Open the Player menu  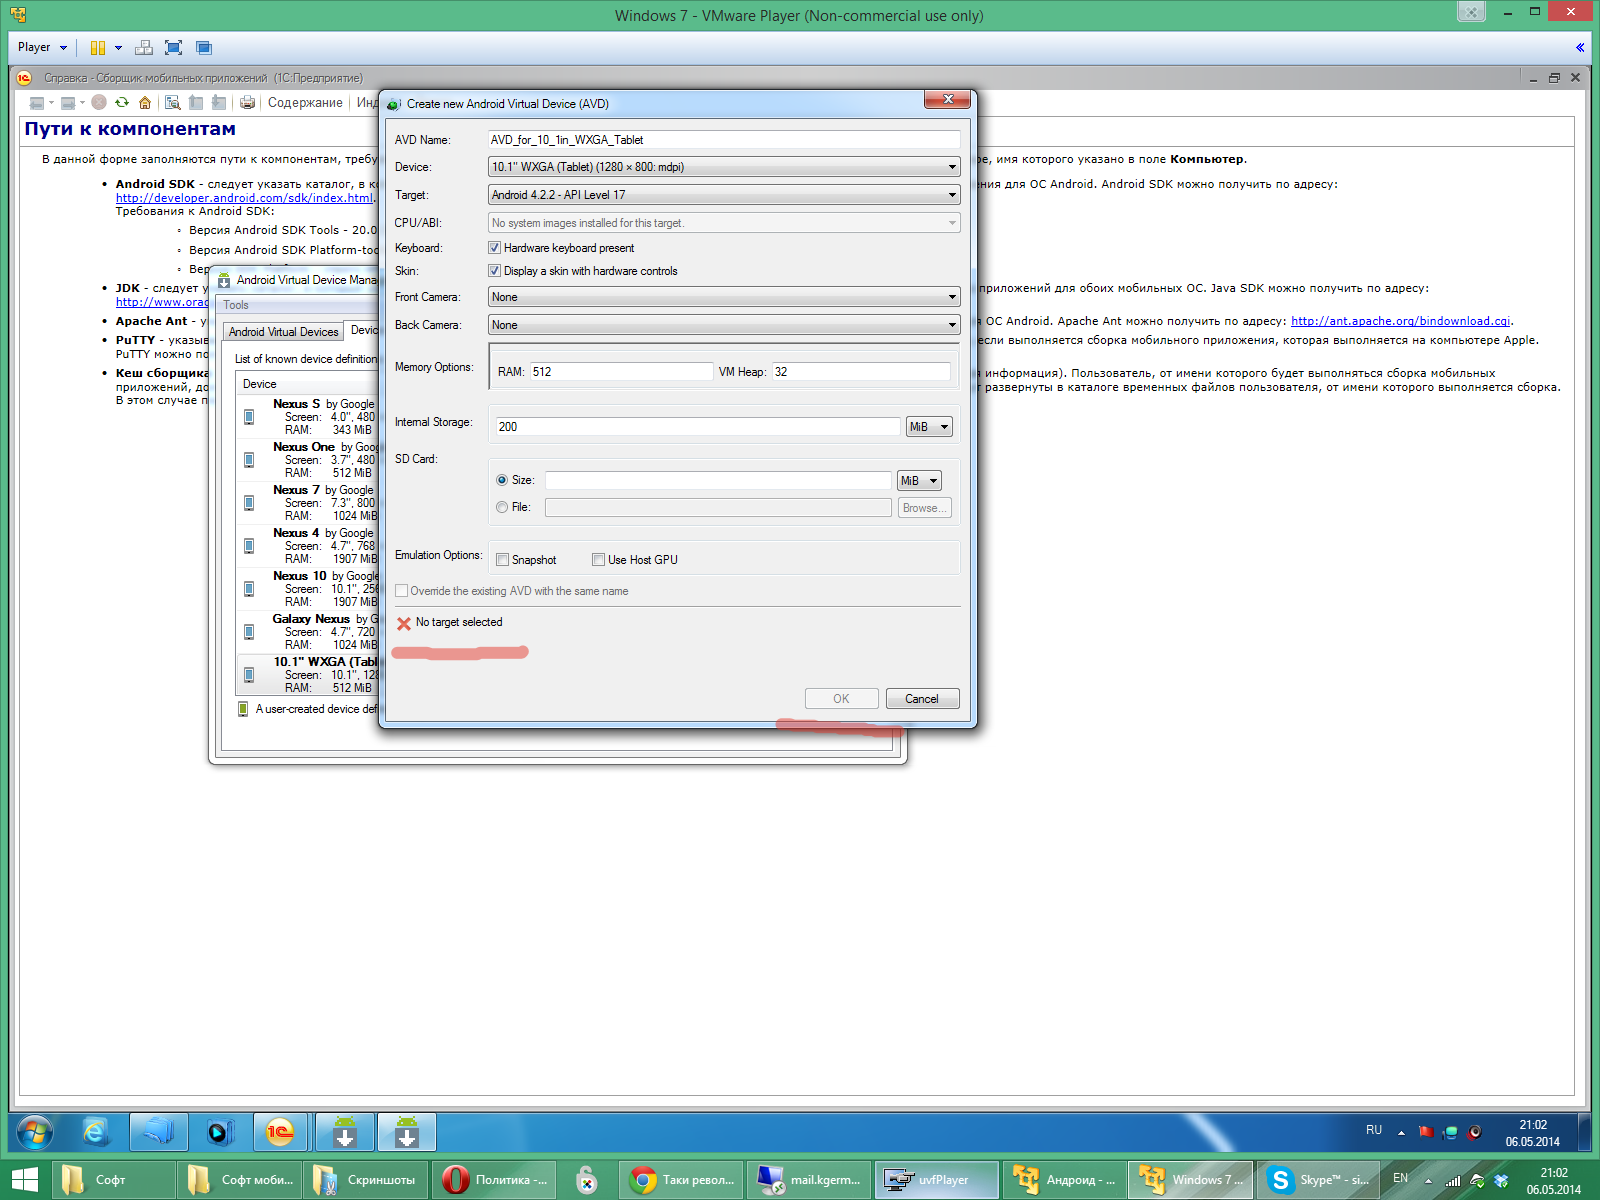(41, 47)
